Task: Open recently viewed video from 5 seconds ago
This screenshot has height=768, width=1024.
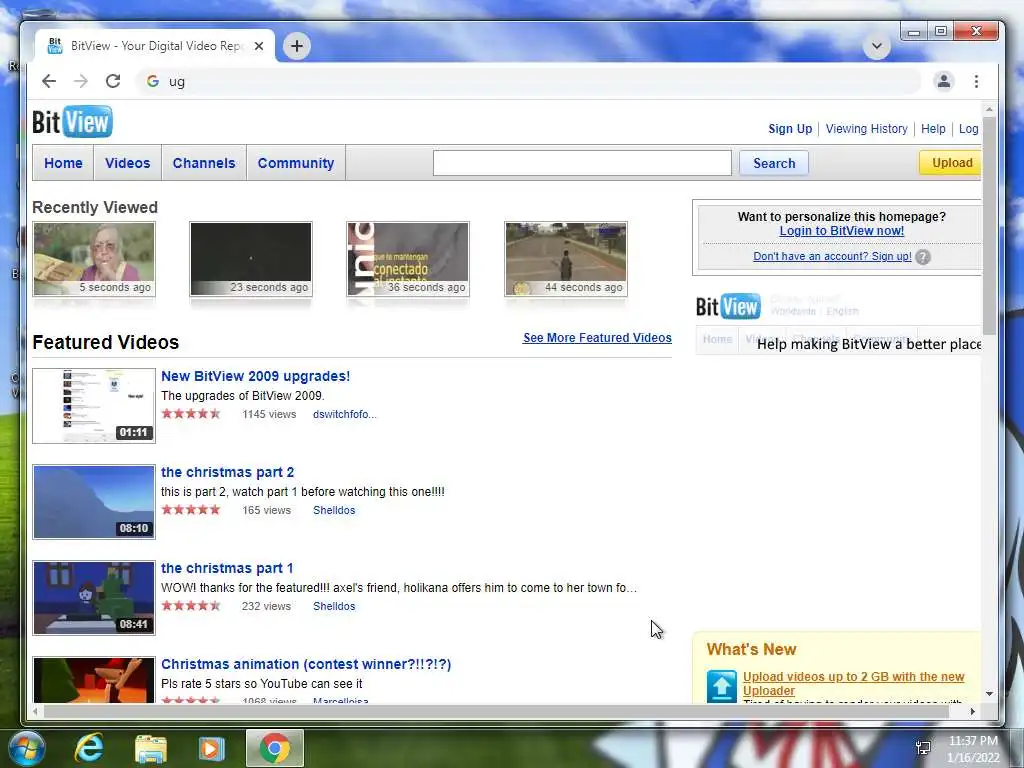Action: point(94,259)
